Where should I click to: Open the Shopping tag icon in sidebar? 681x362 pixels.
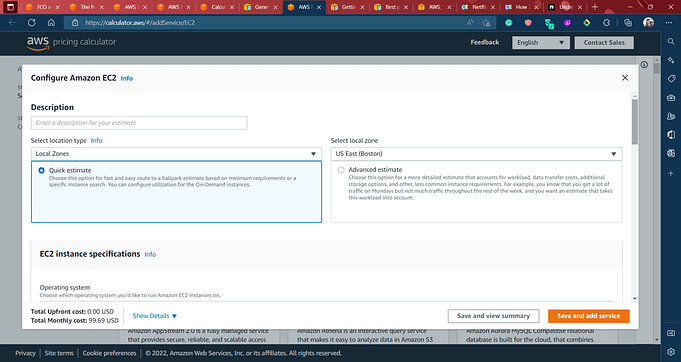point(671,79)
